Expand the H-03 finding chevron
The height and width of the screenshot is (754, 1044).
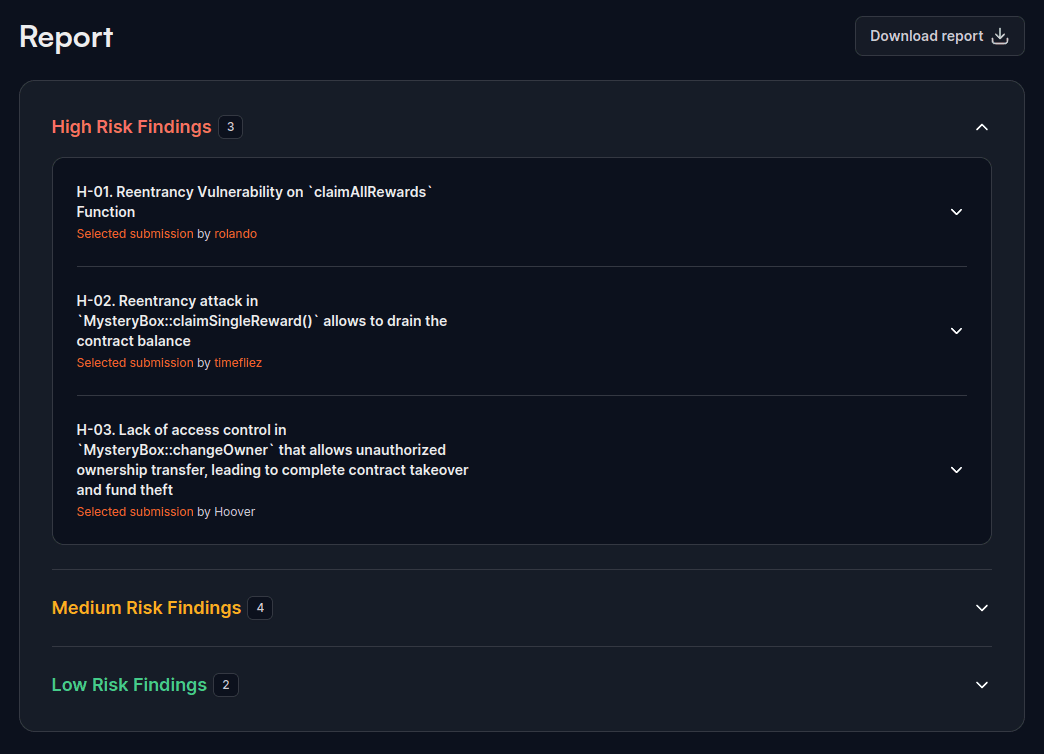click(956, 470)
